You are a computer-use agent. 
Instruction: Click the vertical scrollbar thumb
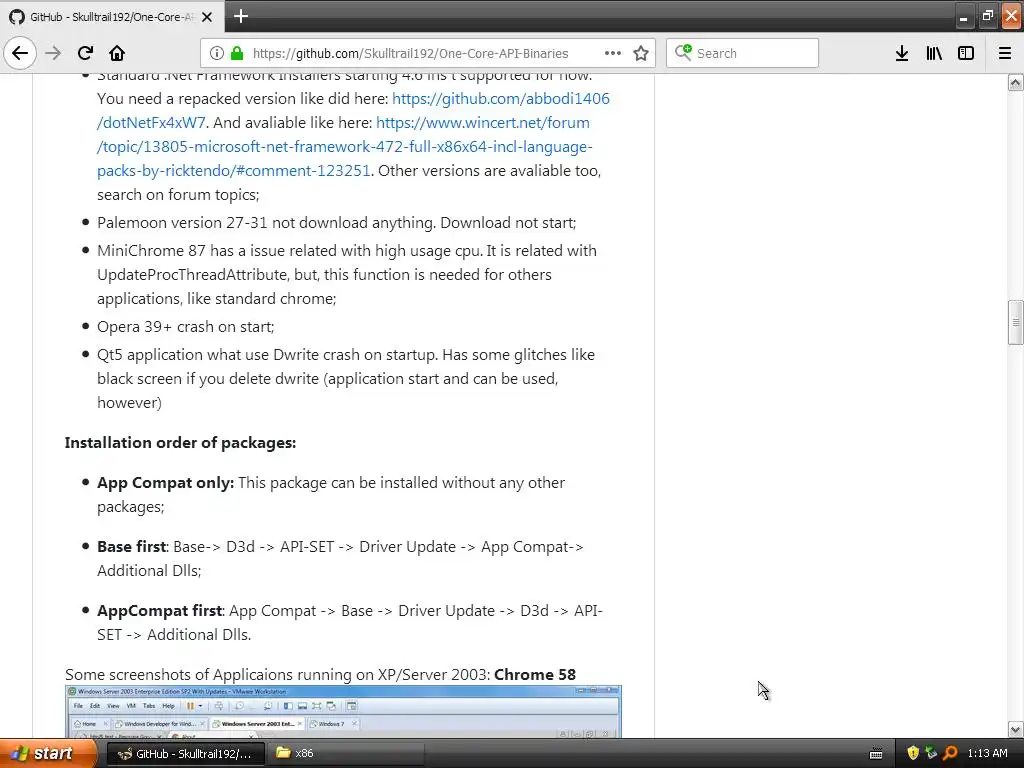pyautogui.click(x=1016, y=322)
